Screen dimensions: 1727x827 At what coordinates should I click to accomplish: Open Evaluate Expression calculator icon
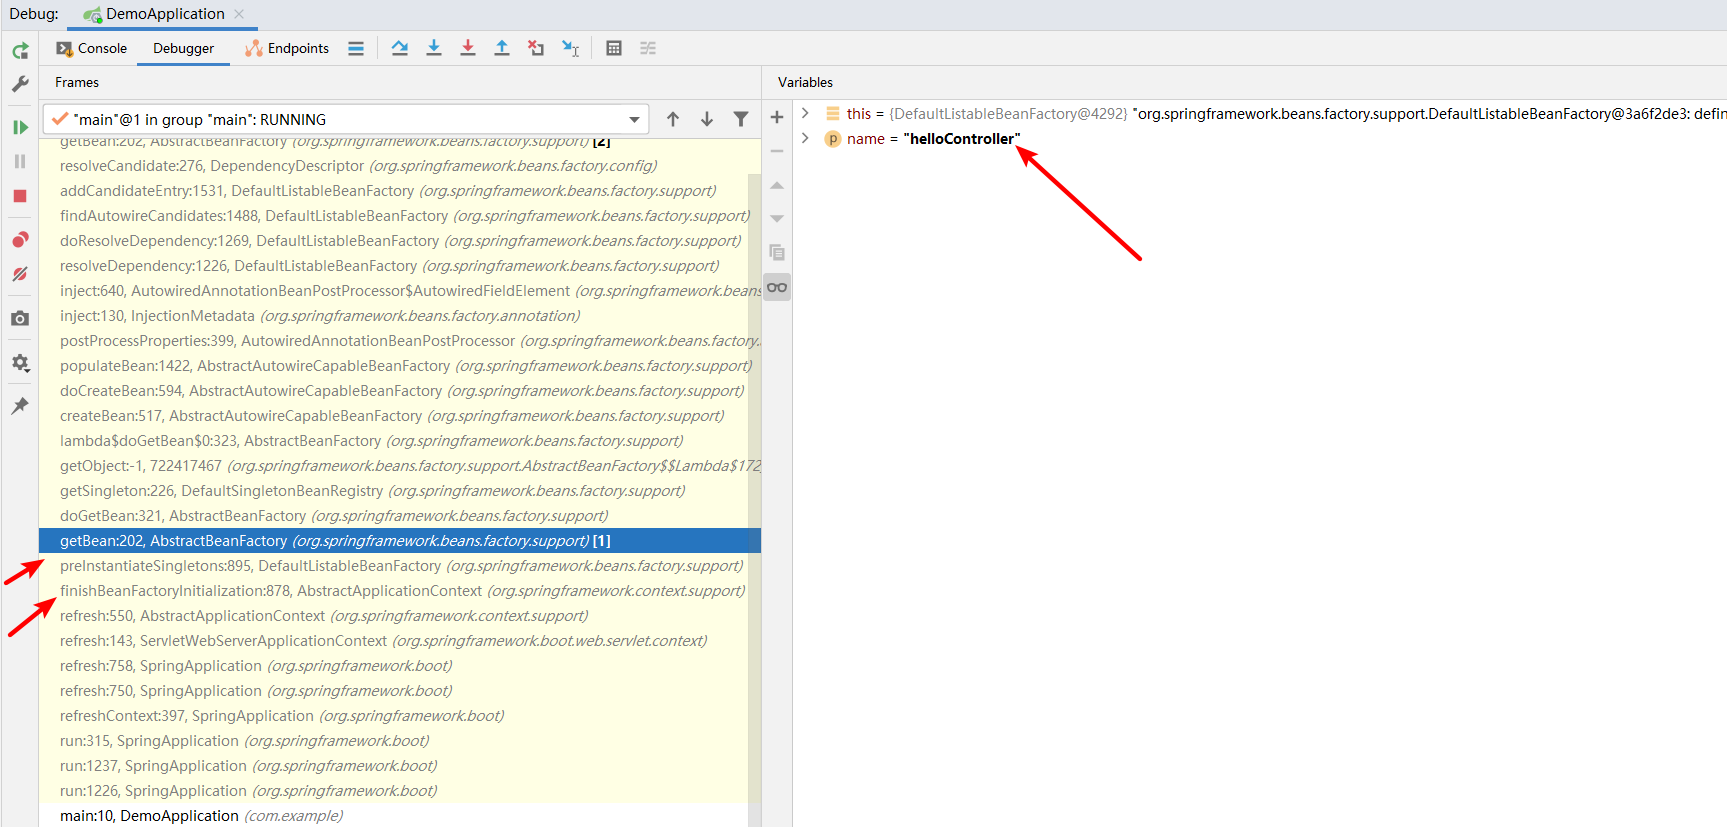point(614,48)
